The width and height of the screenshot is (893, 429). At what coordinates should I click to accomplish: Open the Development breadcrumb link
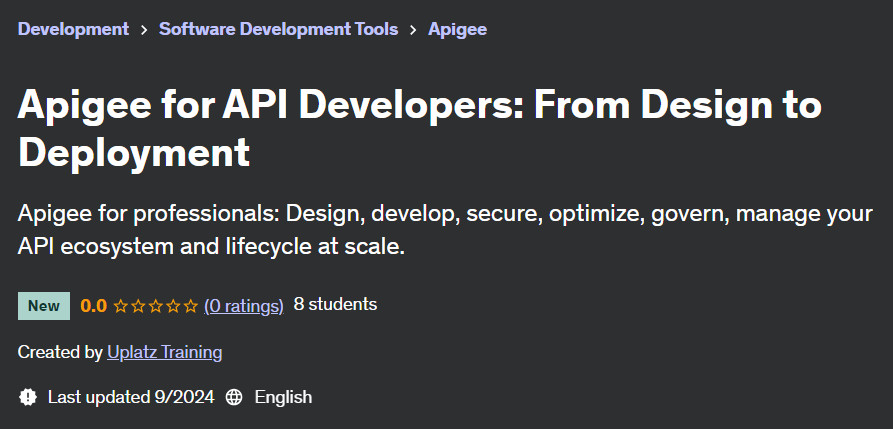coord(73,29)
